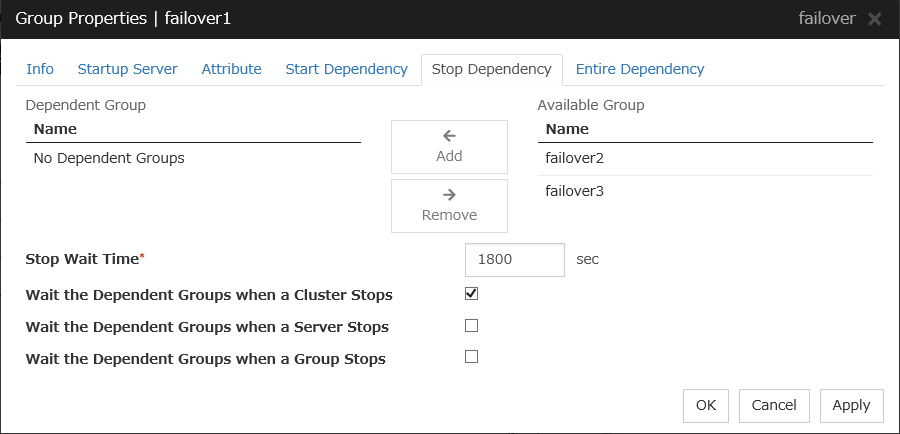Screen dimensions: 900x434
Task: Enable waiting for Dependent Groups when Group Stops
Action: pyautogui.click(x=472, y=357)
